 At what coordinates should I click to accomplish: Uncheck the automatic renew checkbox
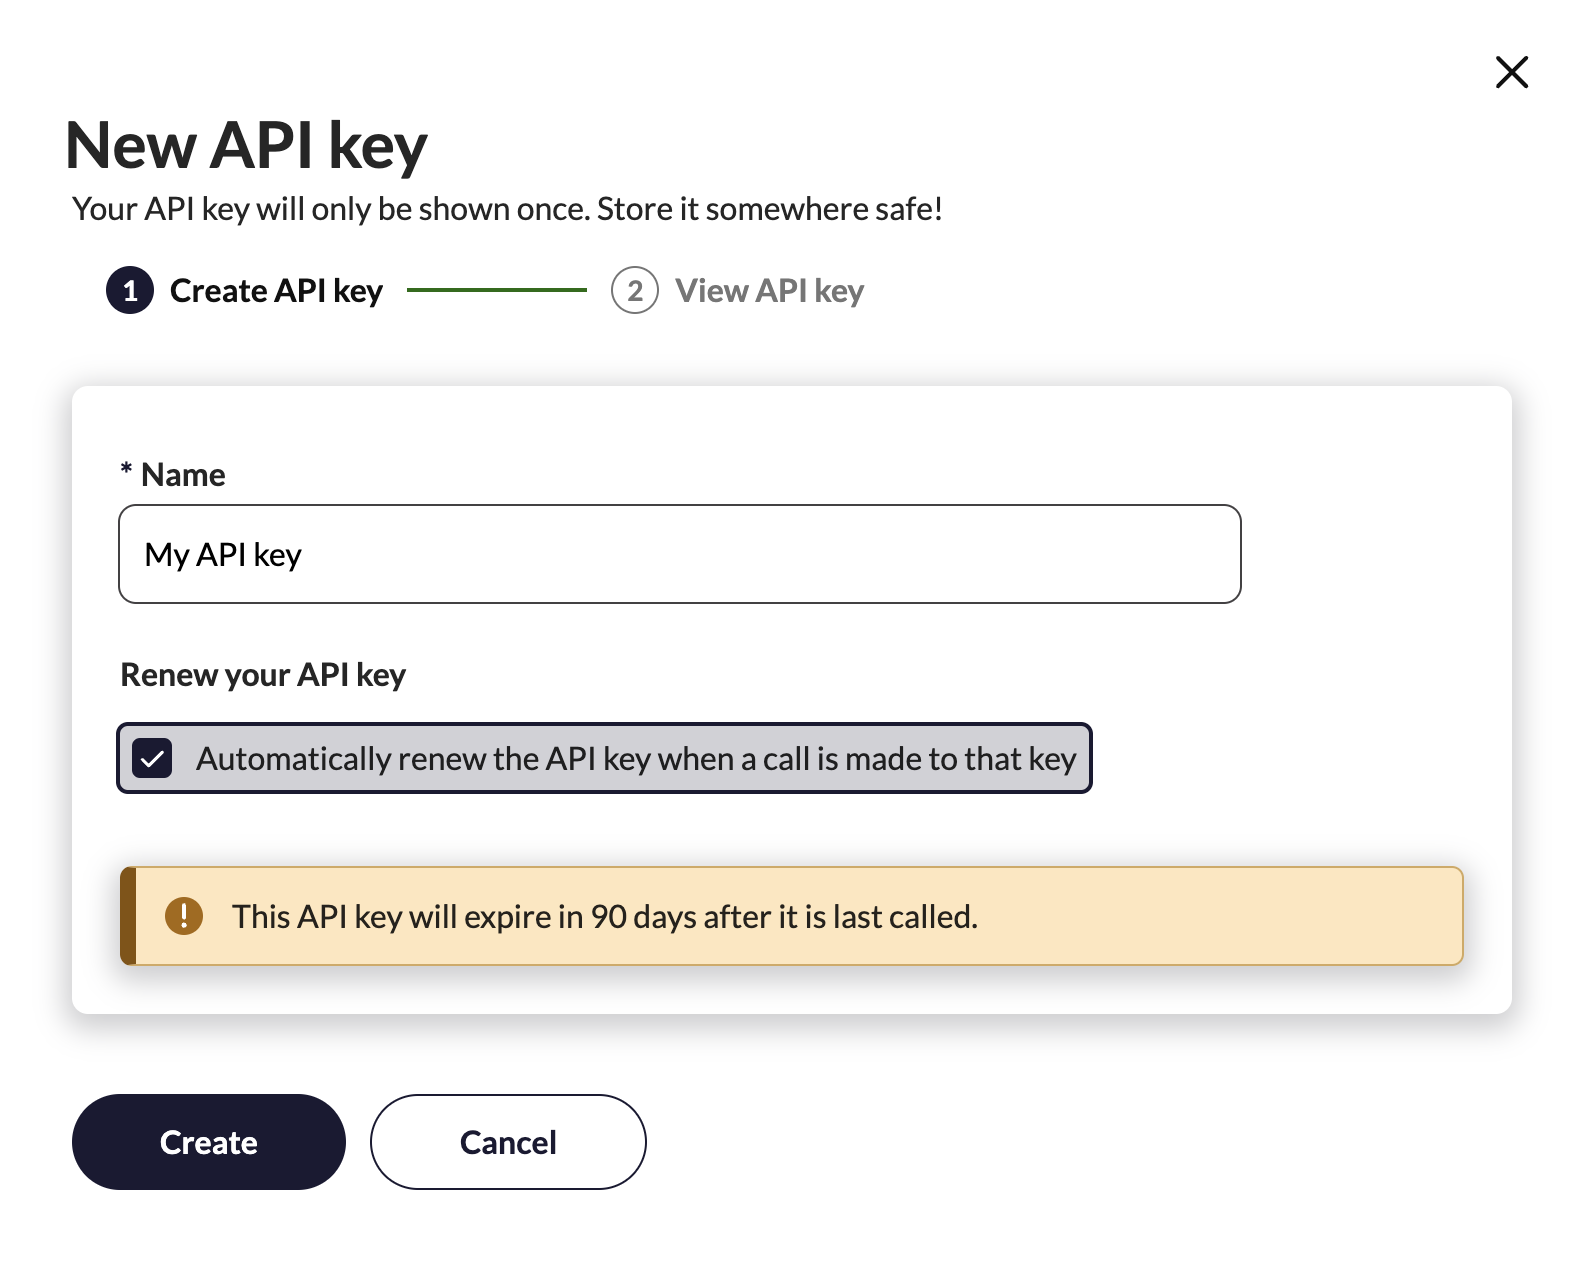[152, 759]
